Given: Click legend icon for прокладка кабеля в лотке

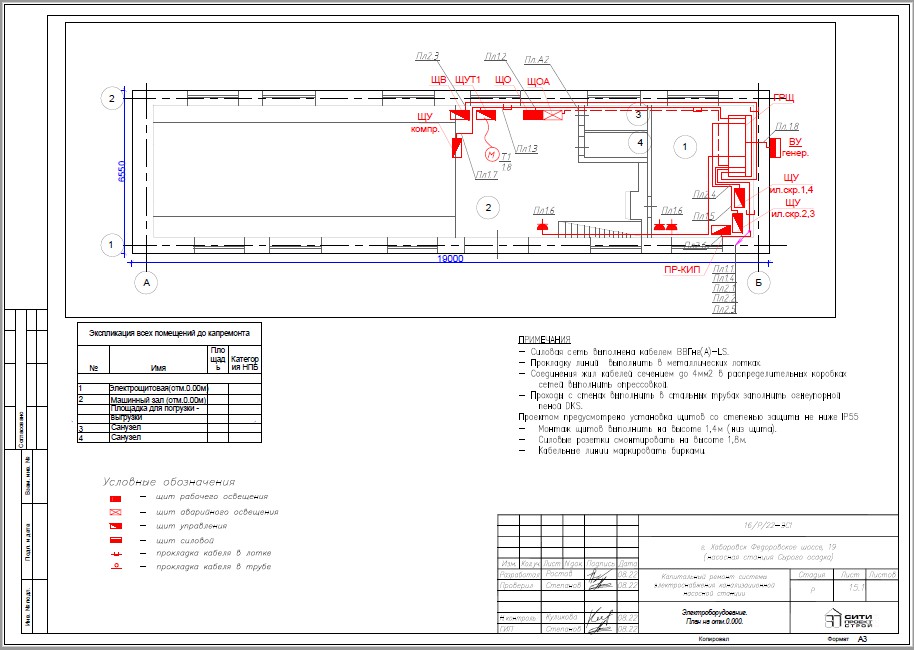Looking at the screenshot, I should coord(115,554).
